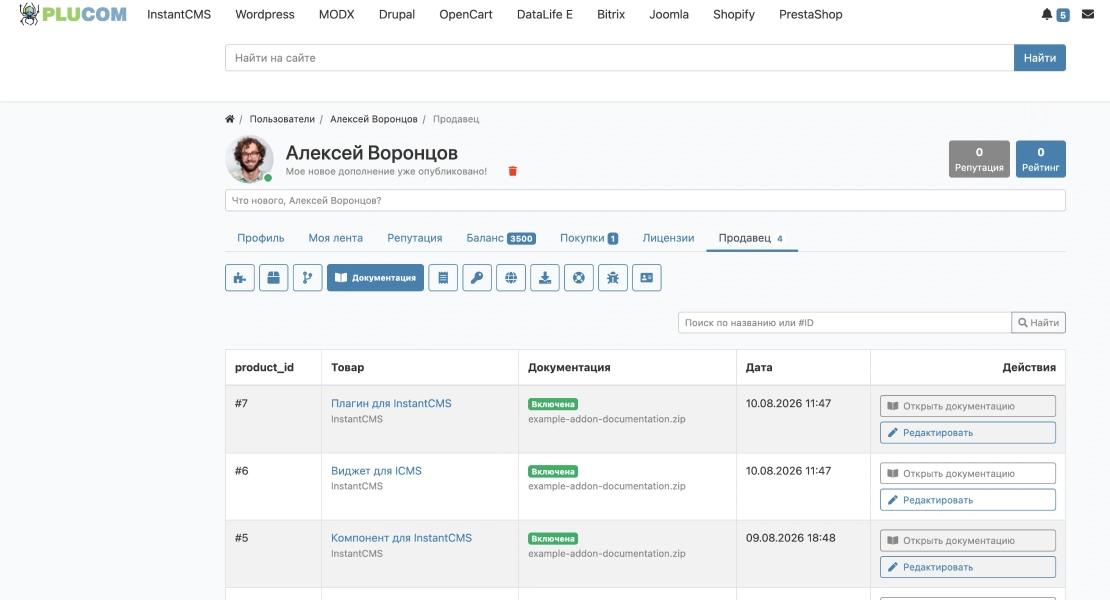This screenshot has height=600, width=1110.
Task: Edit documentation for product #6
Action: click(968, 500)
